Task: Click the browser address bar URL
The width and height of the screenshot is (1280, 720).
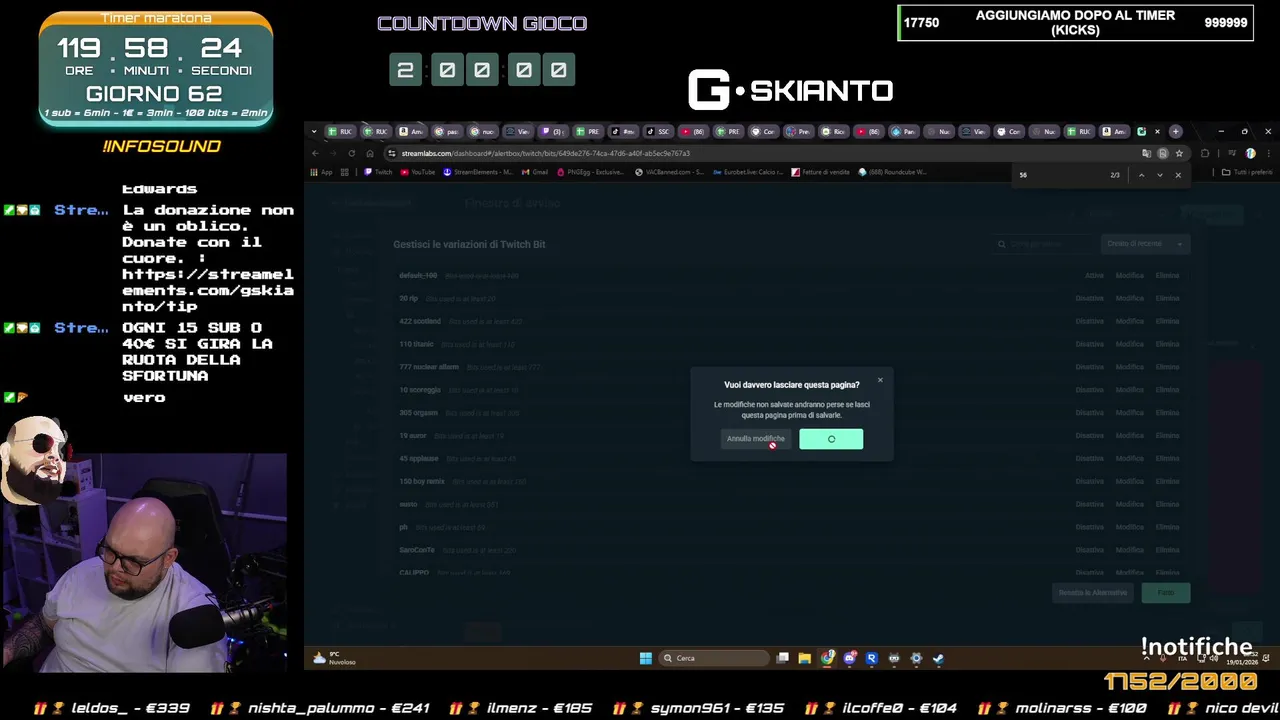Action: point(545,153)
